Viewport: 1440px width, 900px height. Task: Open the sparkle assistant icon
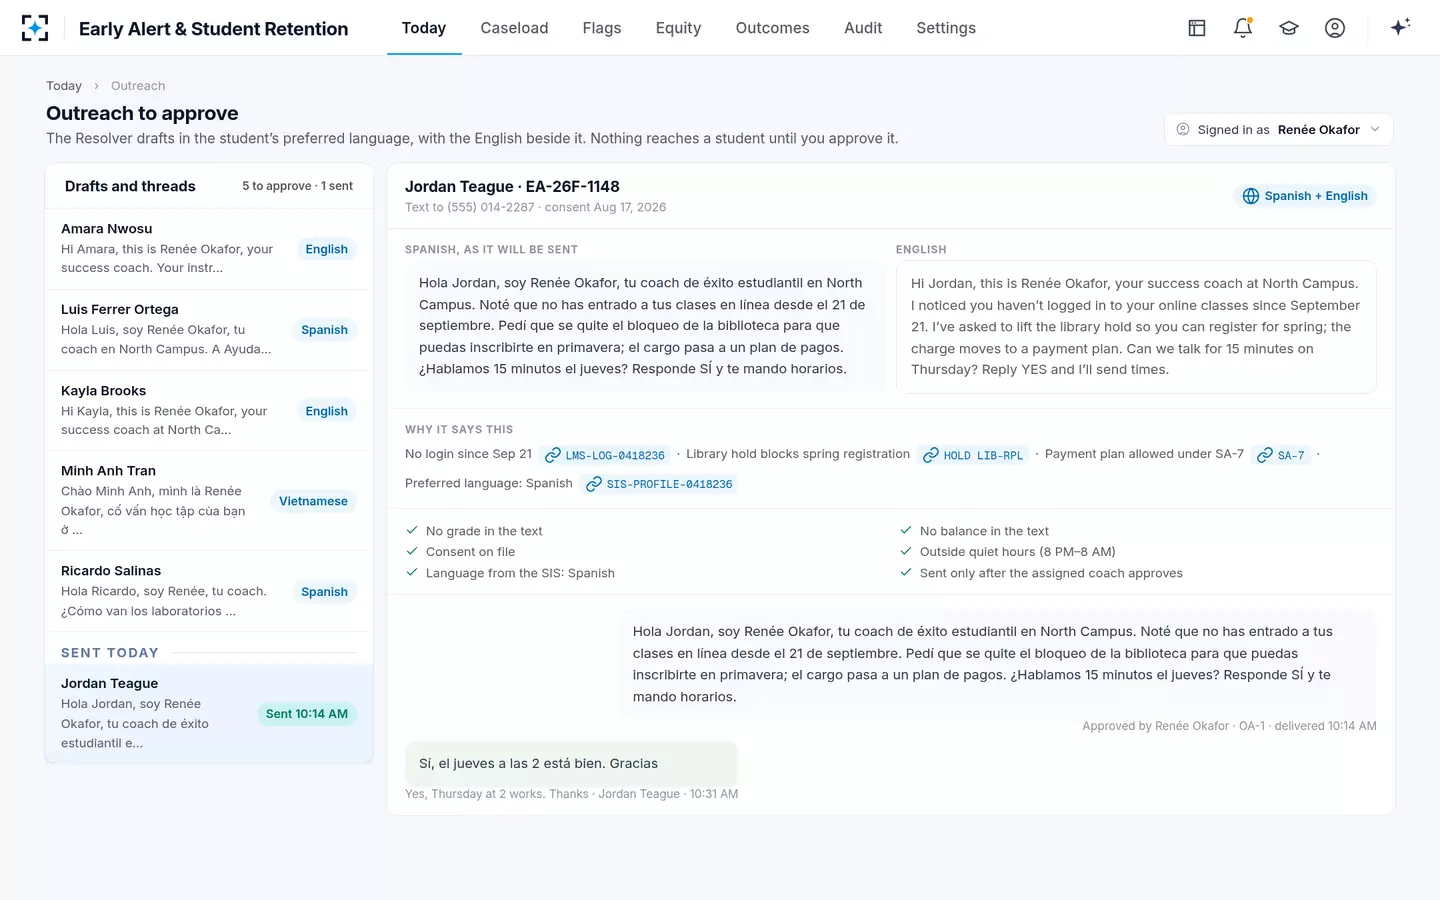click(x=1400, y=27)
